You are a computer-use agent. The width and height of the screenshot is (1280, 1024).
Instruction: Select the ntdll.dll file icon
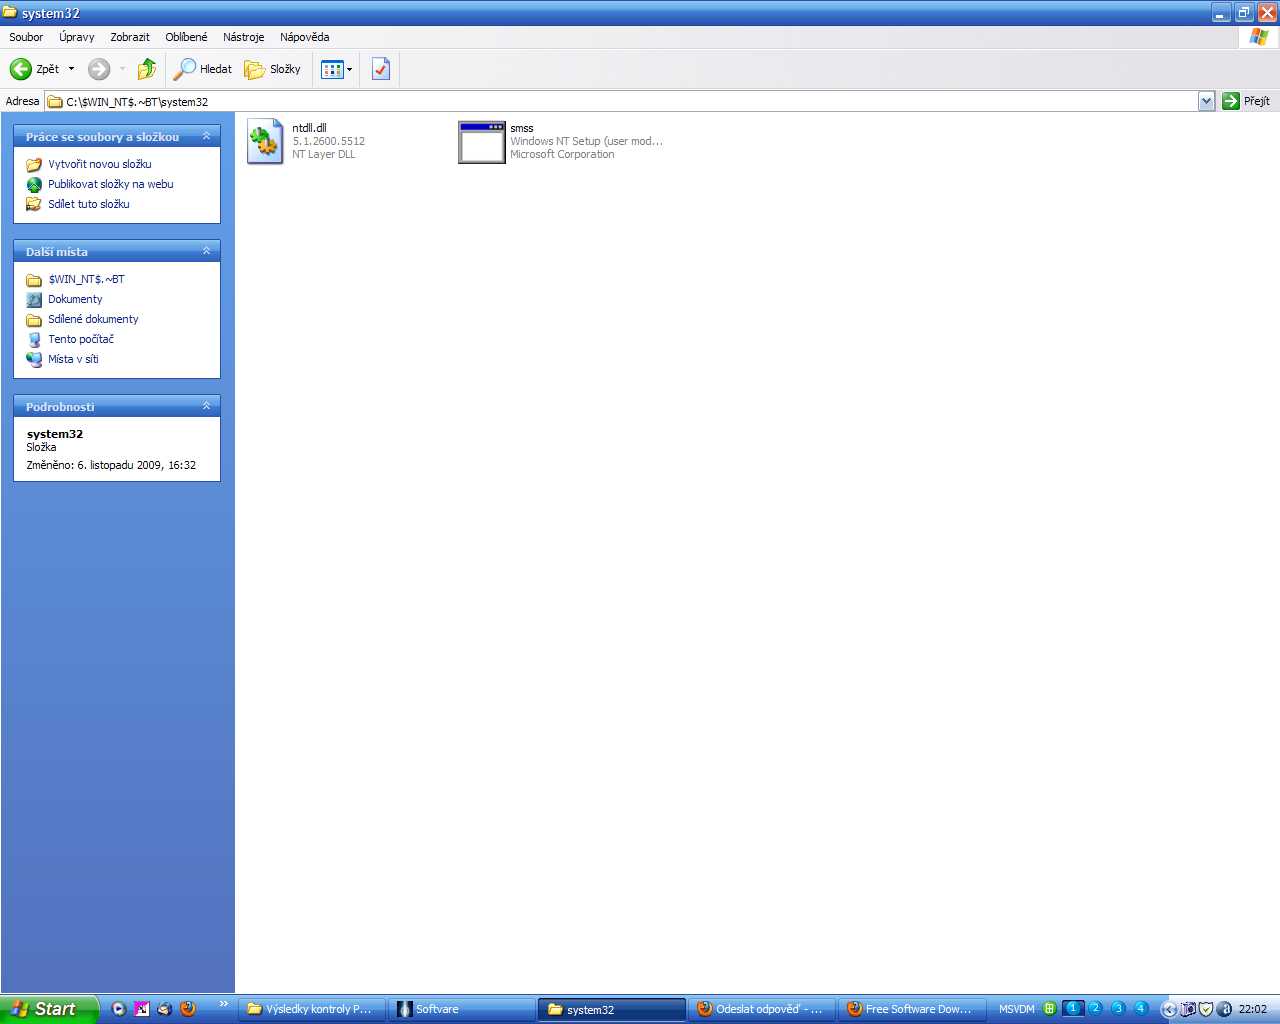click(265, 142)
